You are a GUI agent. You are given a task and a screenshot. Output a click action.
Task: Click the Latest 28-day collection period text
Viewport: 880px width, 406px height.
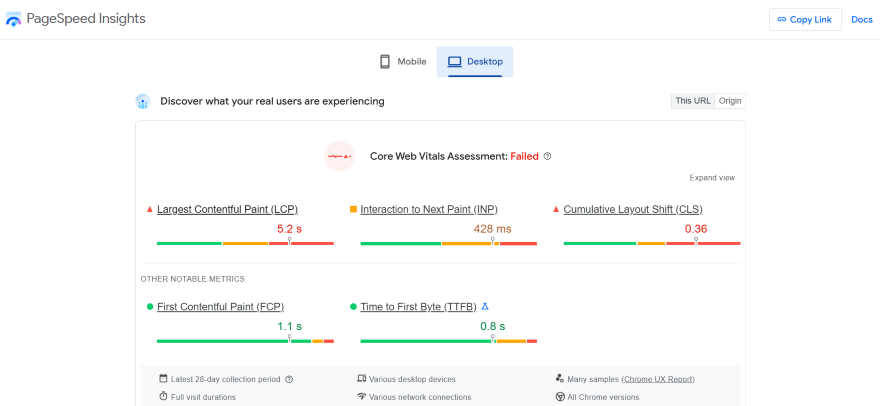tap(226, 379)
